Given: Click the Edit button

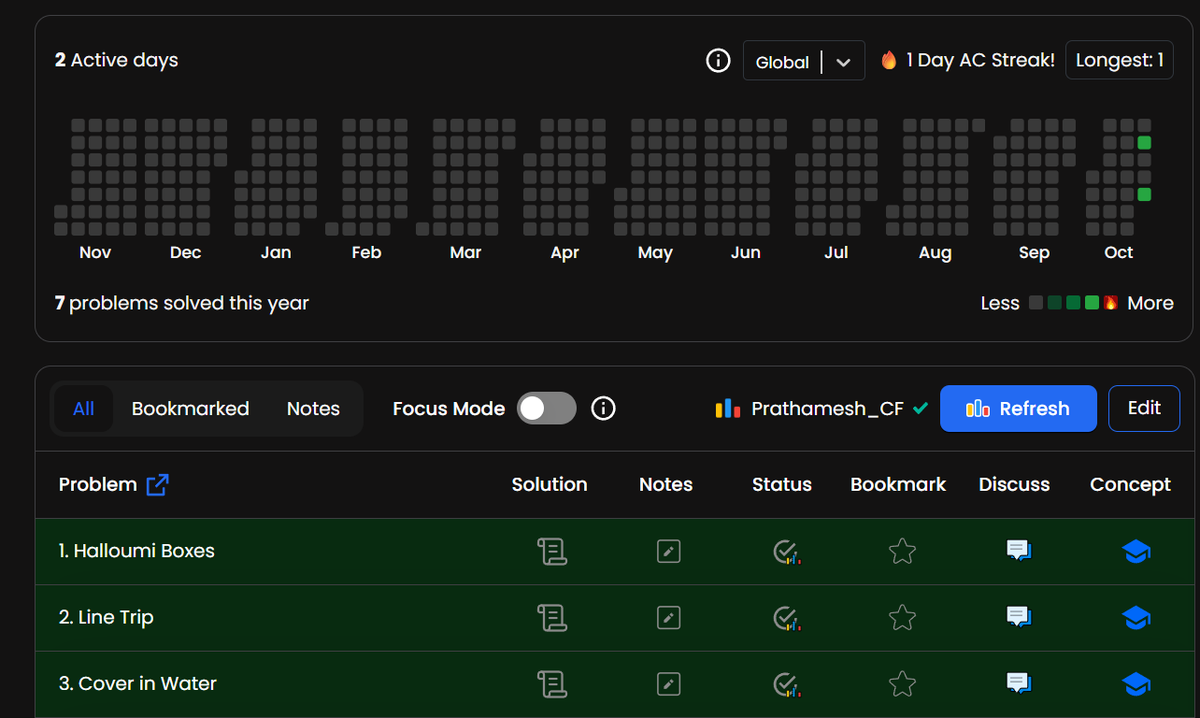Looking at the screenshot, I should [x=1144, y=408].
